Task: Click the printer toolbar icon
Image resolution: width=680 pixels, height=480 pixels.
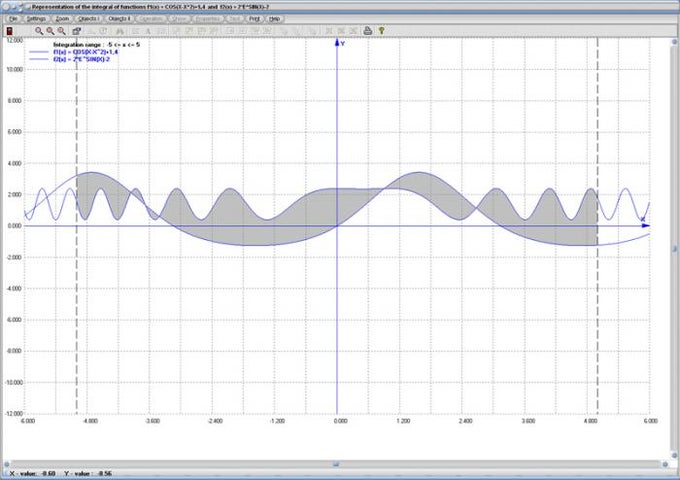Action: (x=368, y=31)
